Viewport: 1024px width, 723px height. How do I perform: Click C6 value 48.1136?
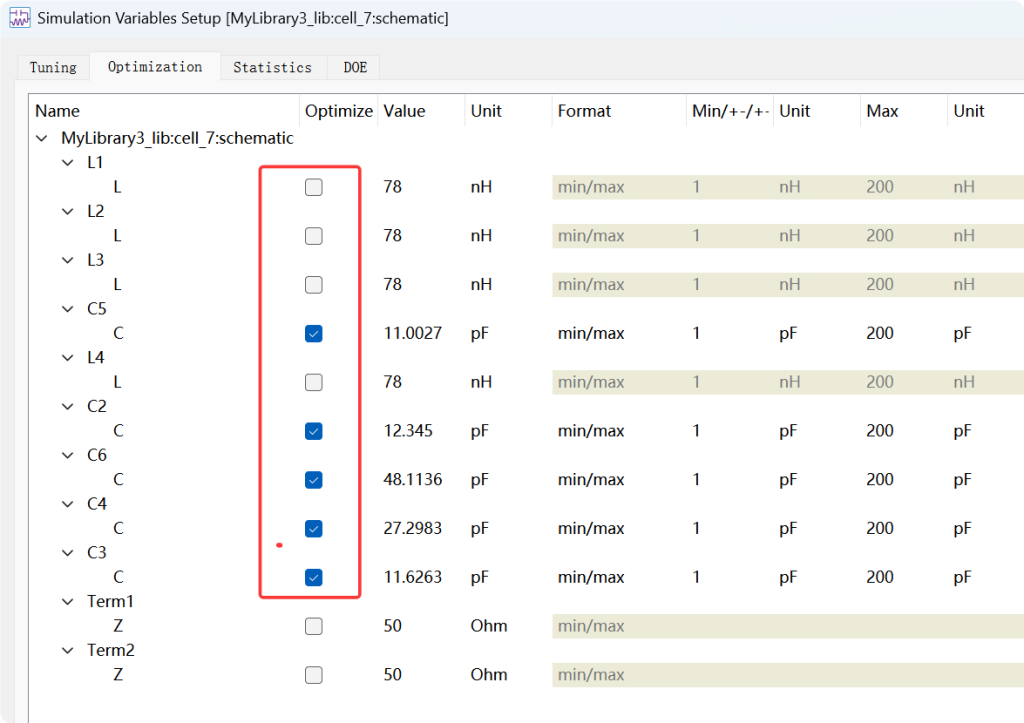click(413, 479)
